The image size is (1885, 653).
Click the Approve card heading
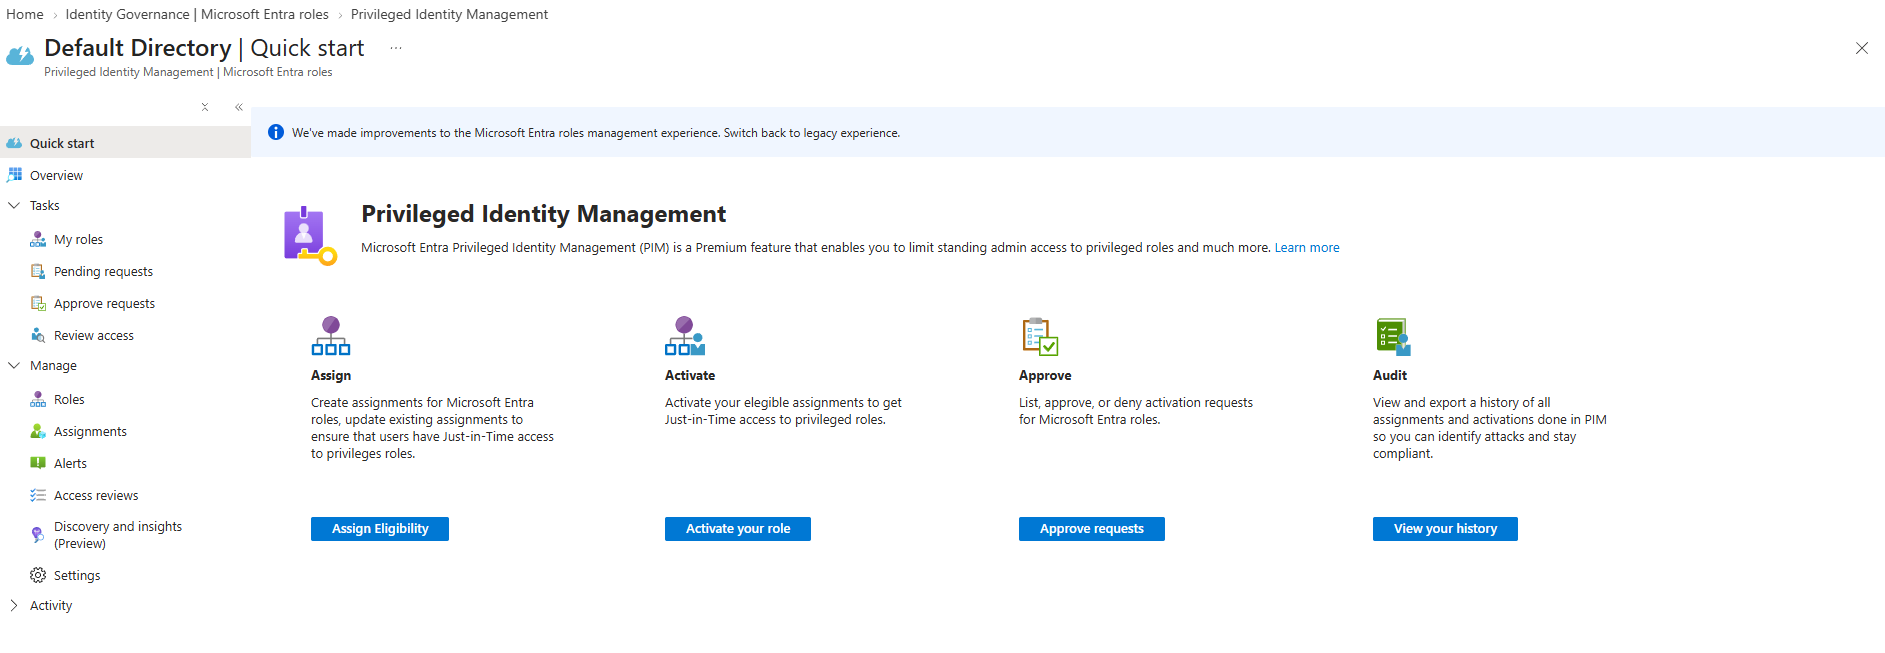tap(1045, 376)
